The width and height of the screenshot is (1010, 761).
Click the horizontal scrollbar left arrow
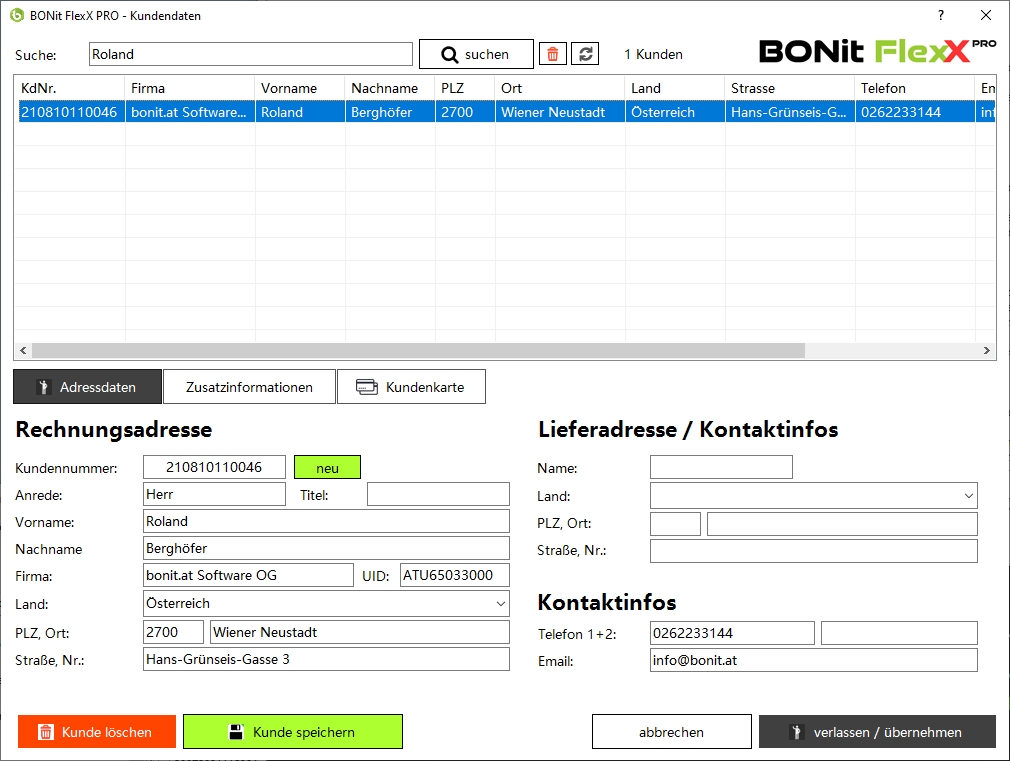pos(23,351)
